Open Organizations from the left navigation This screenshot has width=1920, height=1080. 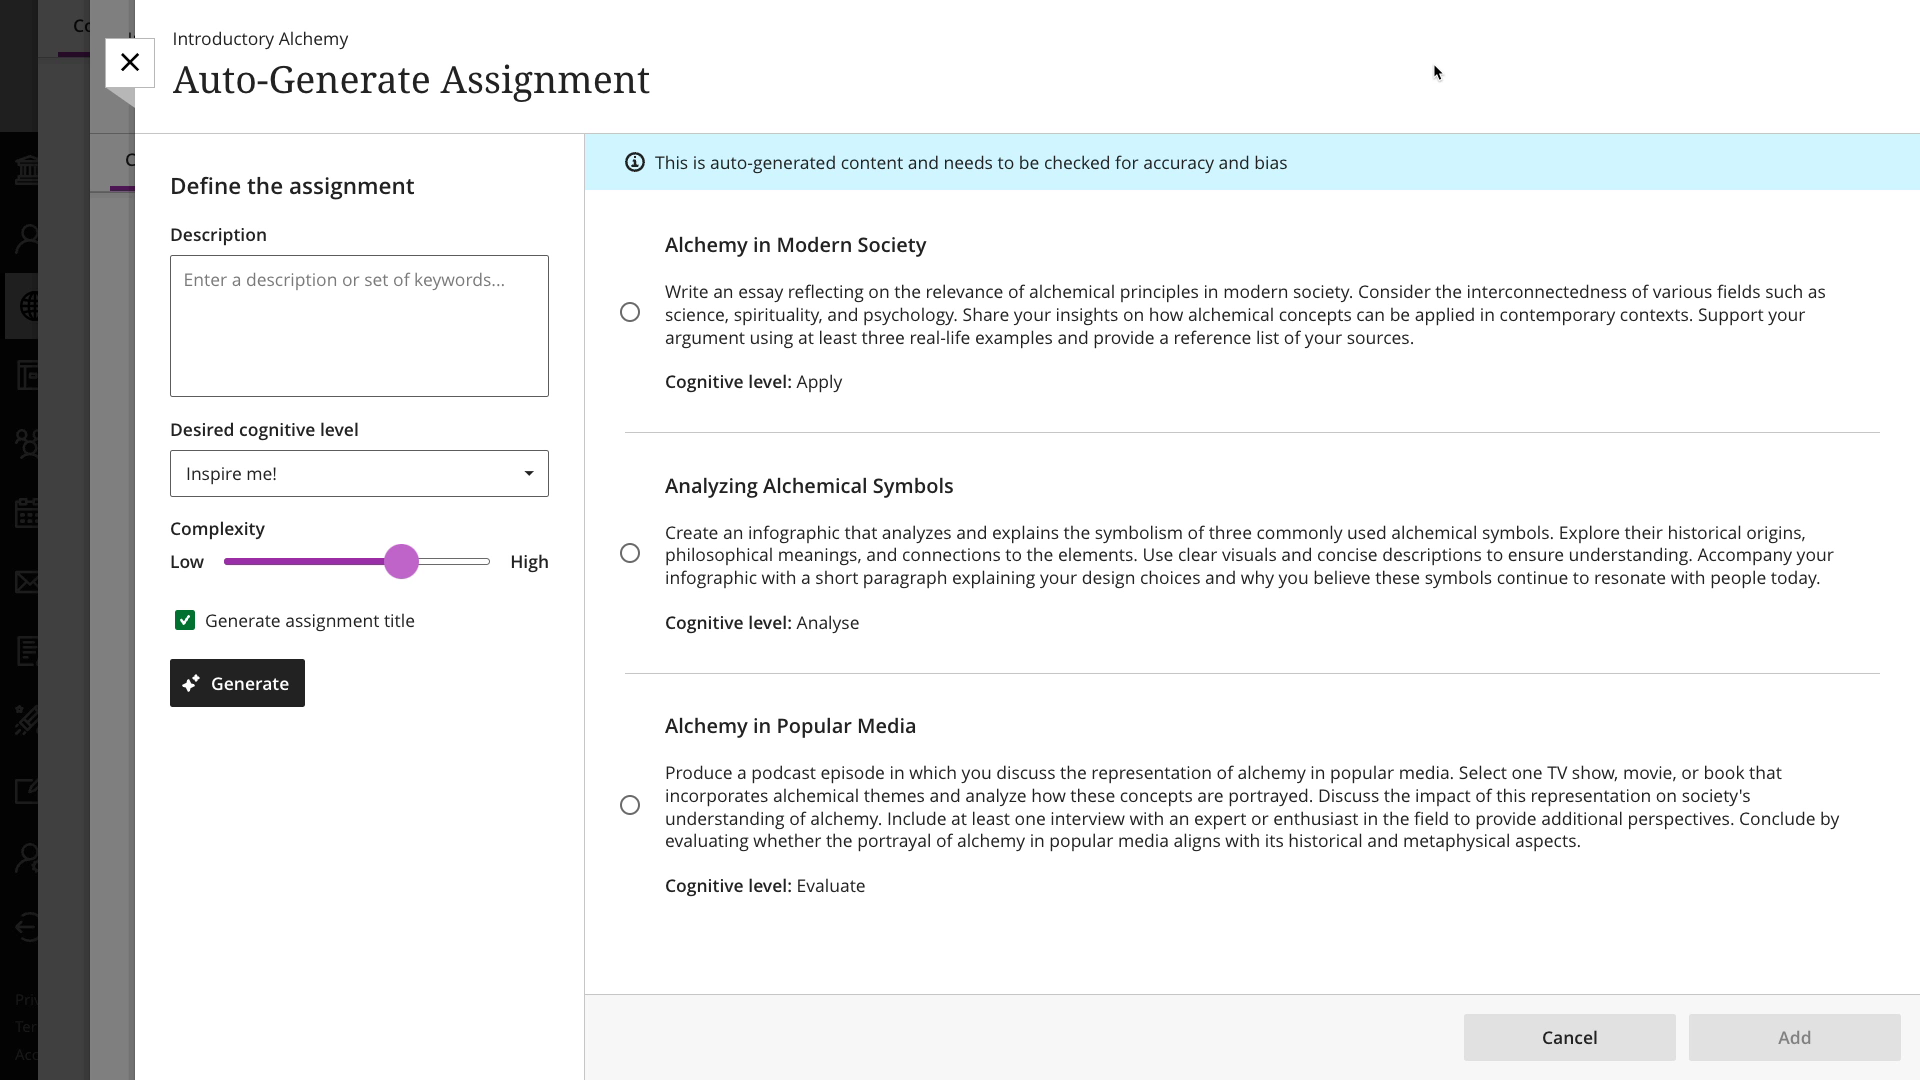click(27, 444)
